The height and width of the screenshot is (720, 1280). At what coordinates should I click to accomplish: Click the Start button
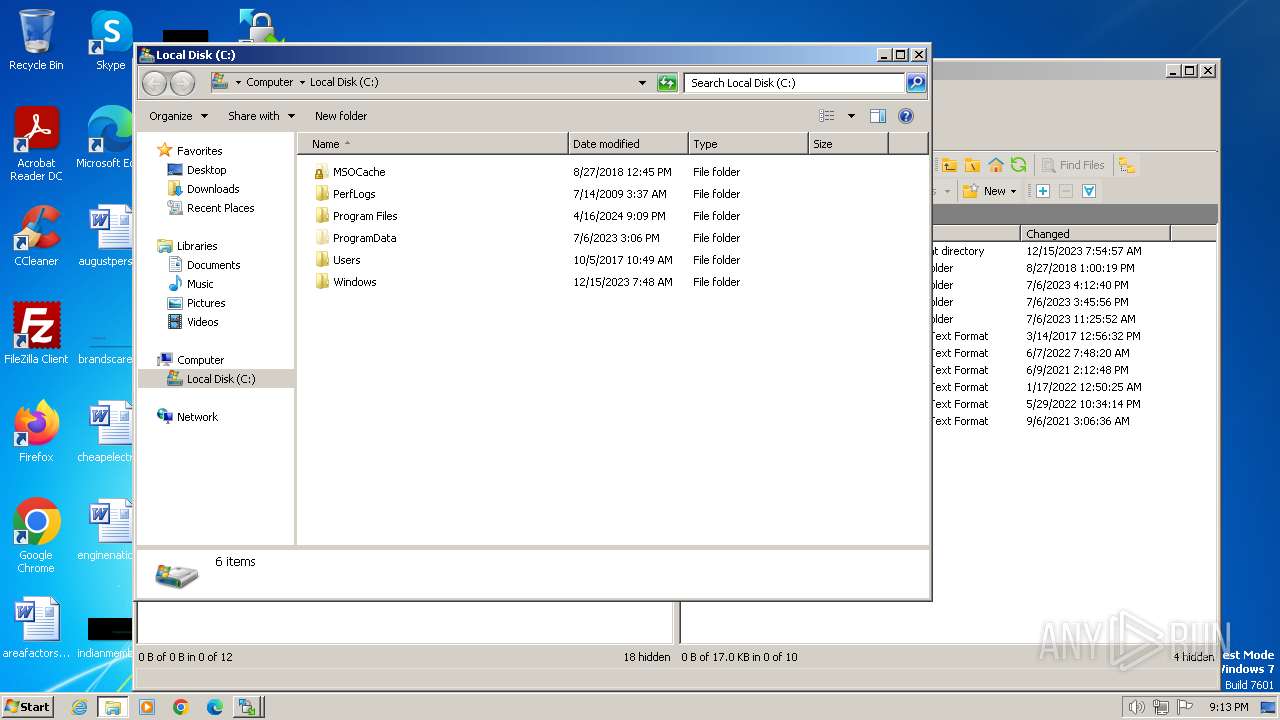[x=27, y=707]
